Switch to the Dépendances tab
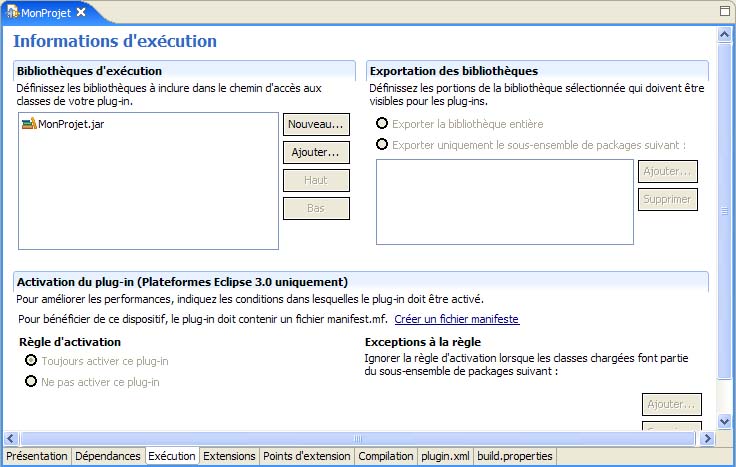Viewport: 736px width, 467px height. (108, 456)
